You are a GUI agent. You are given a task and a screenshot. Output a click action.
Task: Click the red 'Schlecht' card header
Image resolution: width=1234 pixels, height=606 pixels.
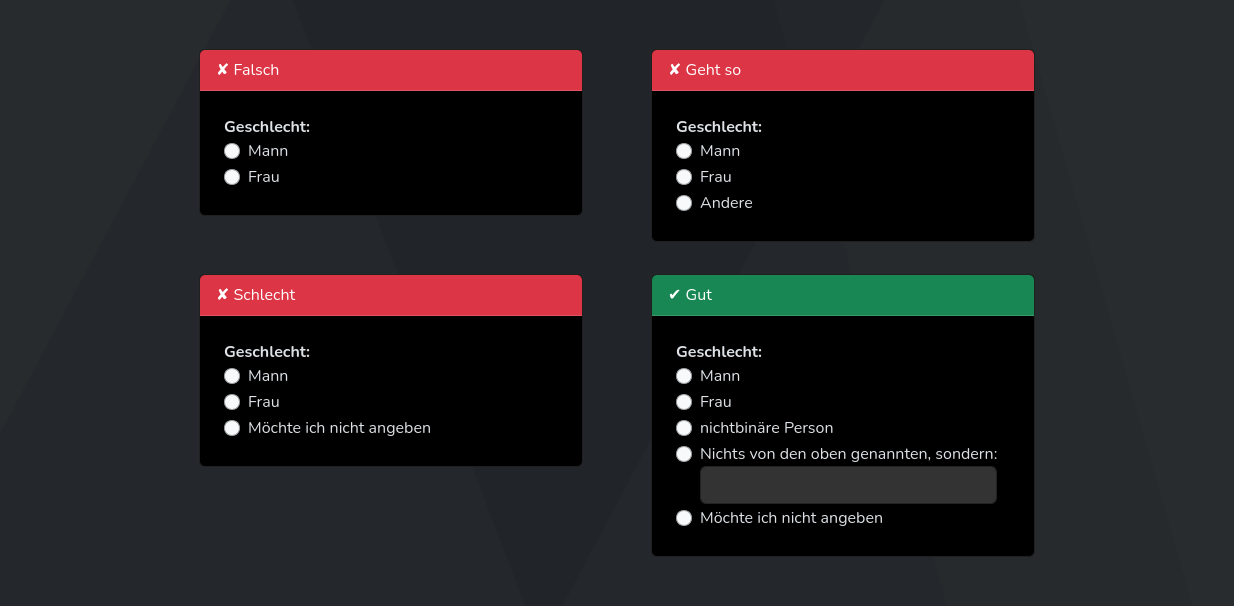[390, 295]
